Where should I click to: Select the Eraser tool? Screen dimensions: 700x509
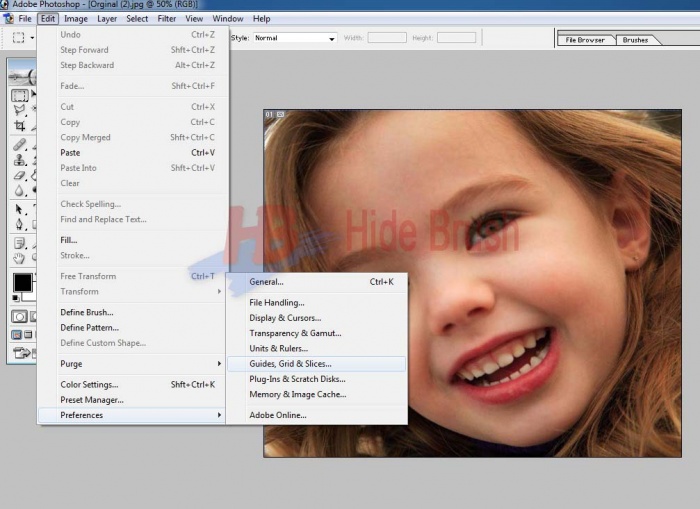(19, 175)
